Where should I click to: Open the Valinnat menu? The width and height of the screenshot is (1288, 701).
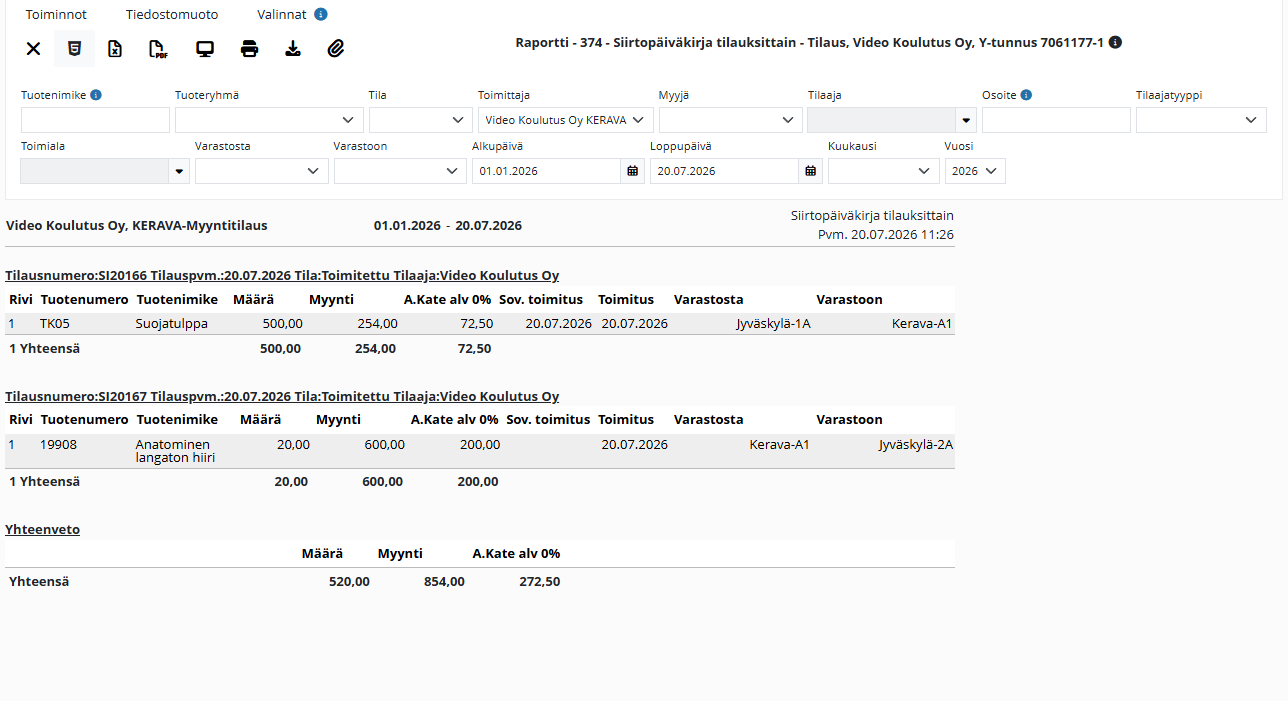click(x=282, y=15)
